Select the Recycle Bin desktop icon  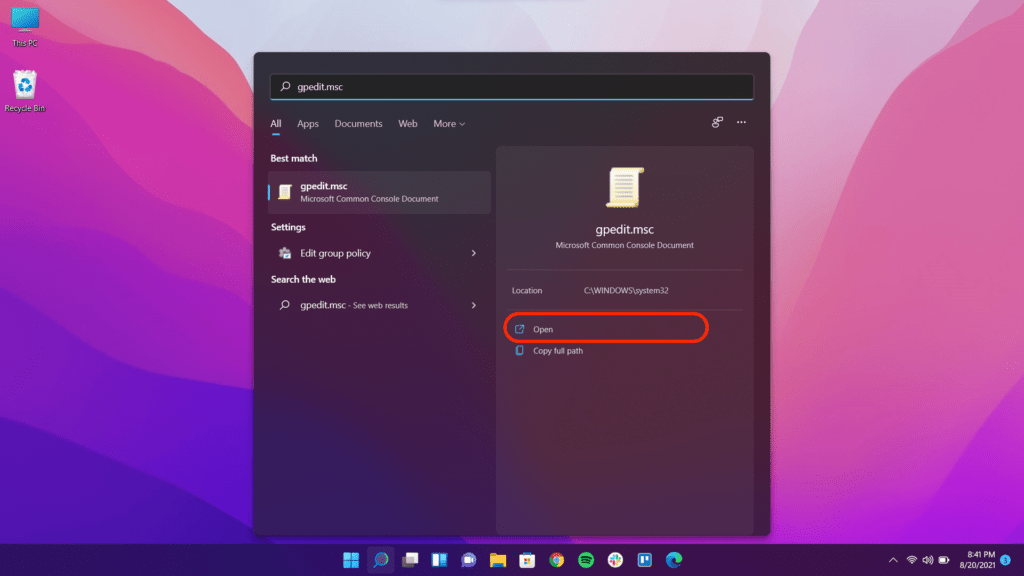click(x=25, y=91)
